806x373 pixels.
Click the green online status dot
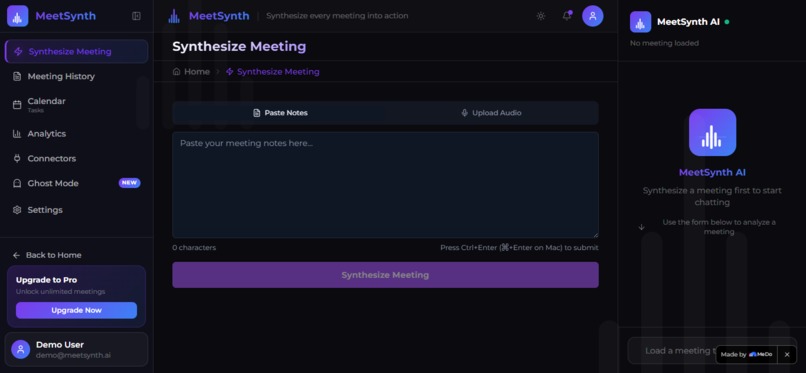(727, 22)
